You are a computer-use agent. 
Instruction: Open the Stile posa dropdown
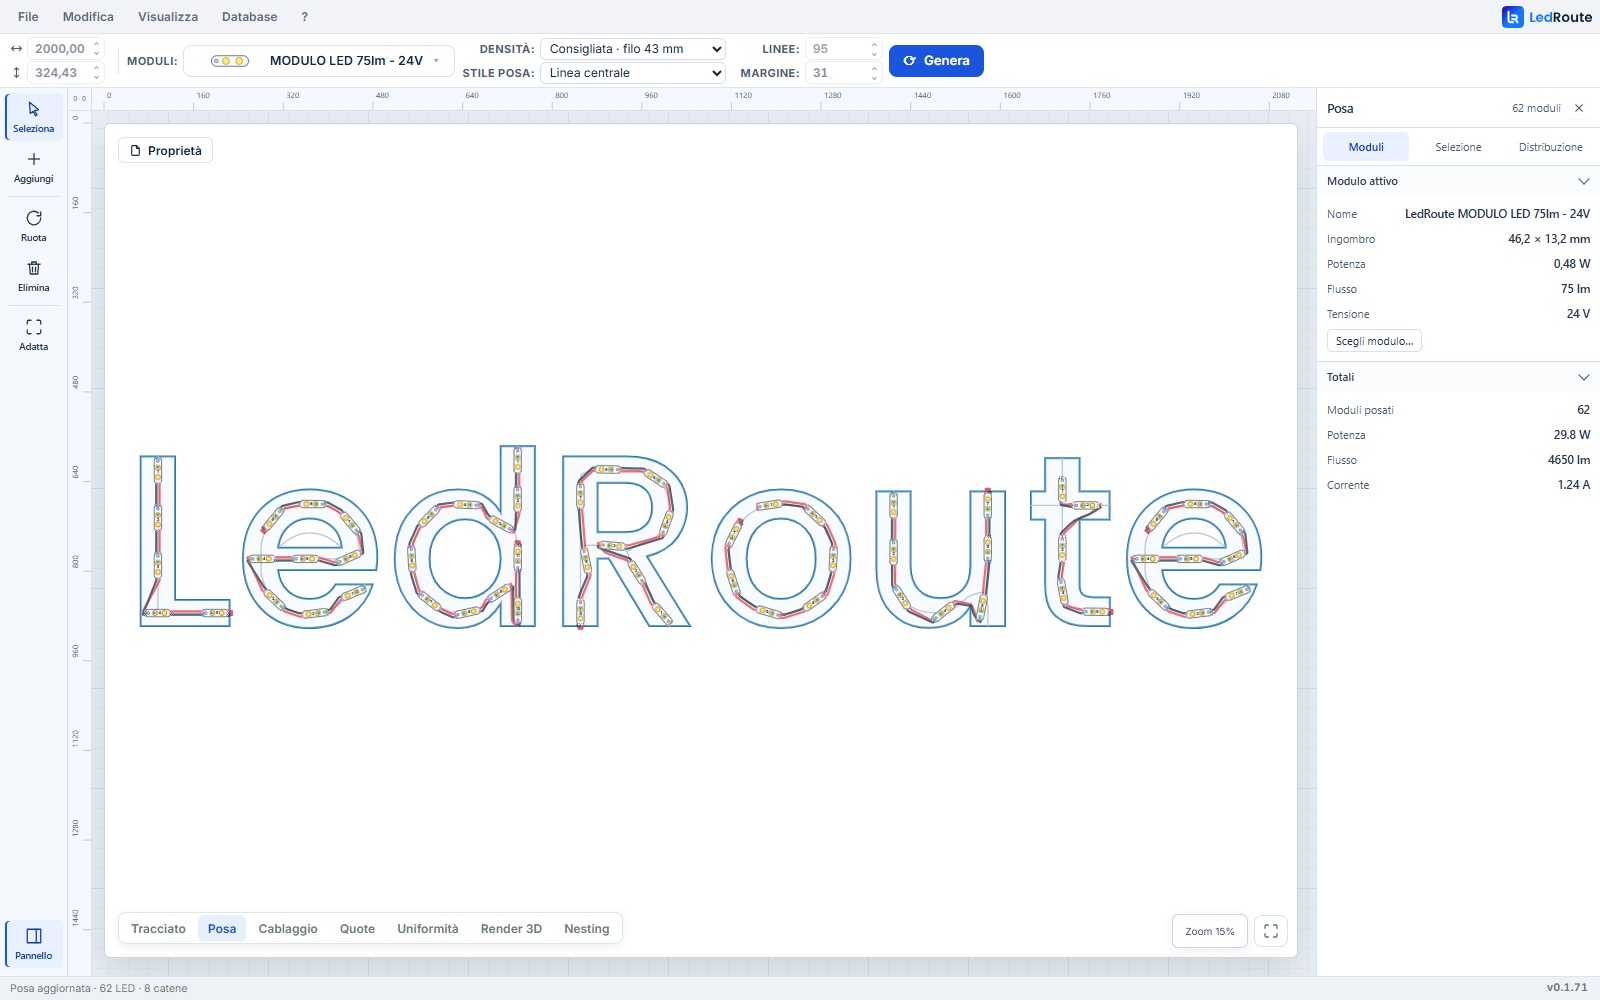633,73
